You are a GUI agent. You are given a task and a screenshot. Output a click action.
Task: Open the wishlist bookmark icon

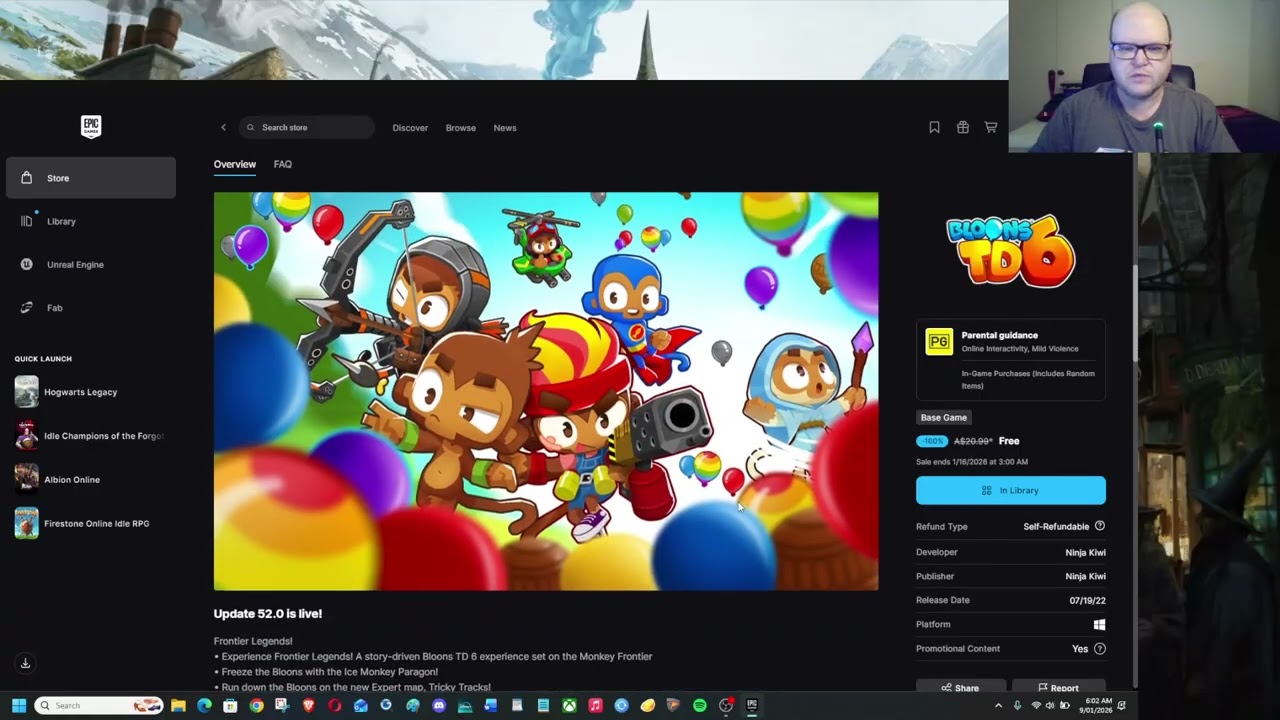pyautogui.click(x=934, y=128)
